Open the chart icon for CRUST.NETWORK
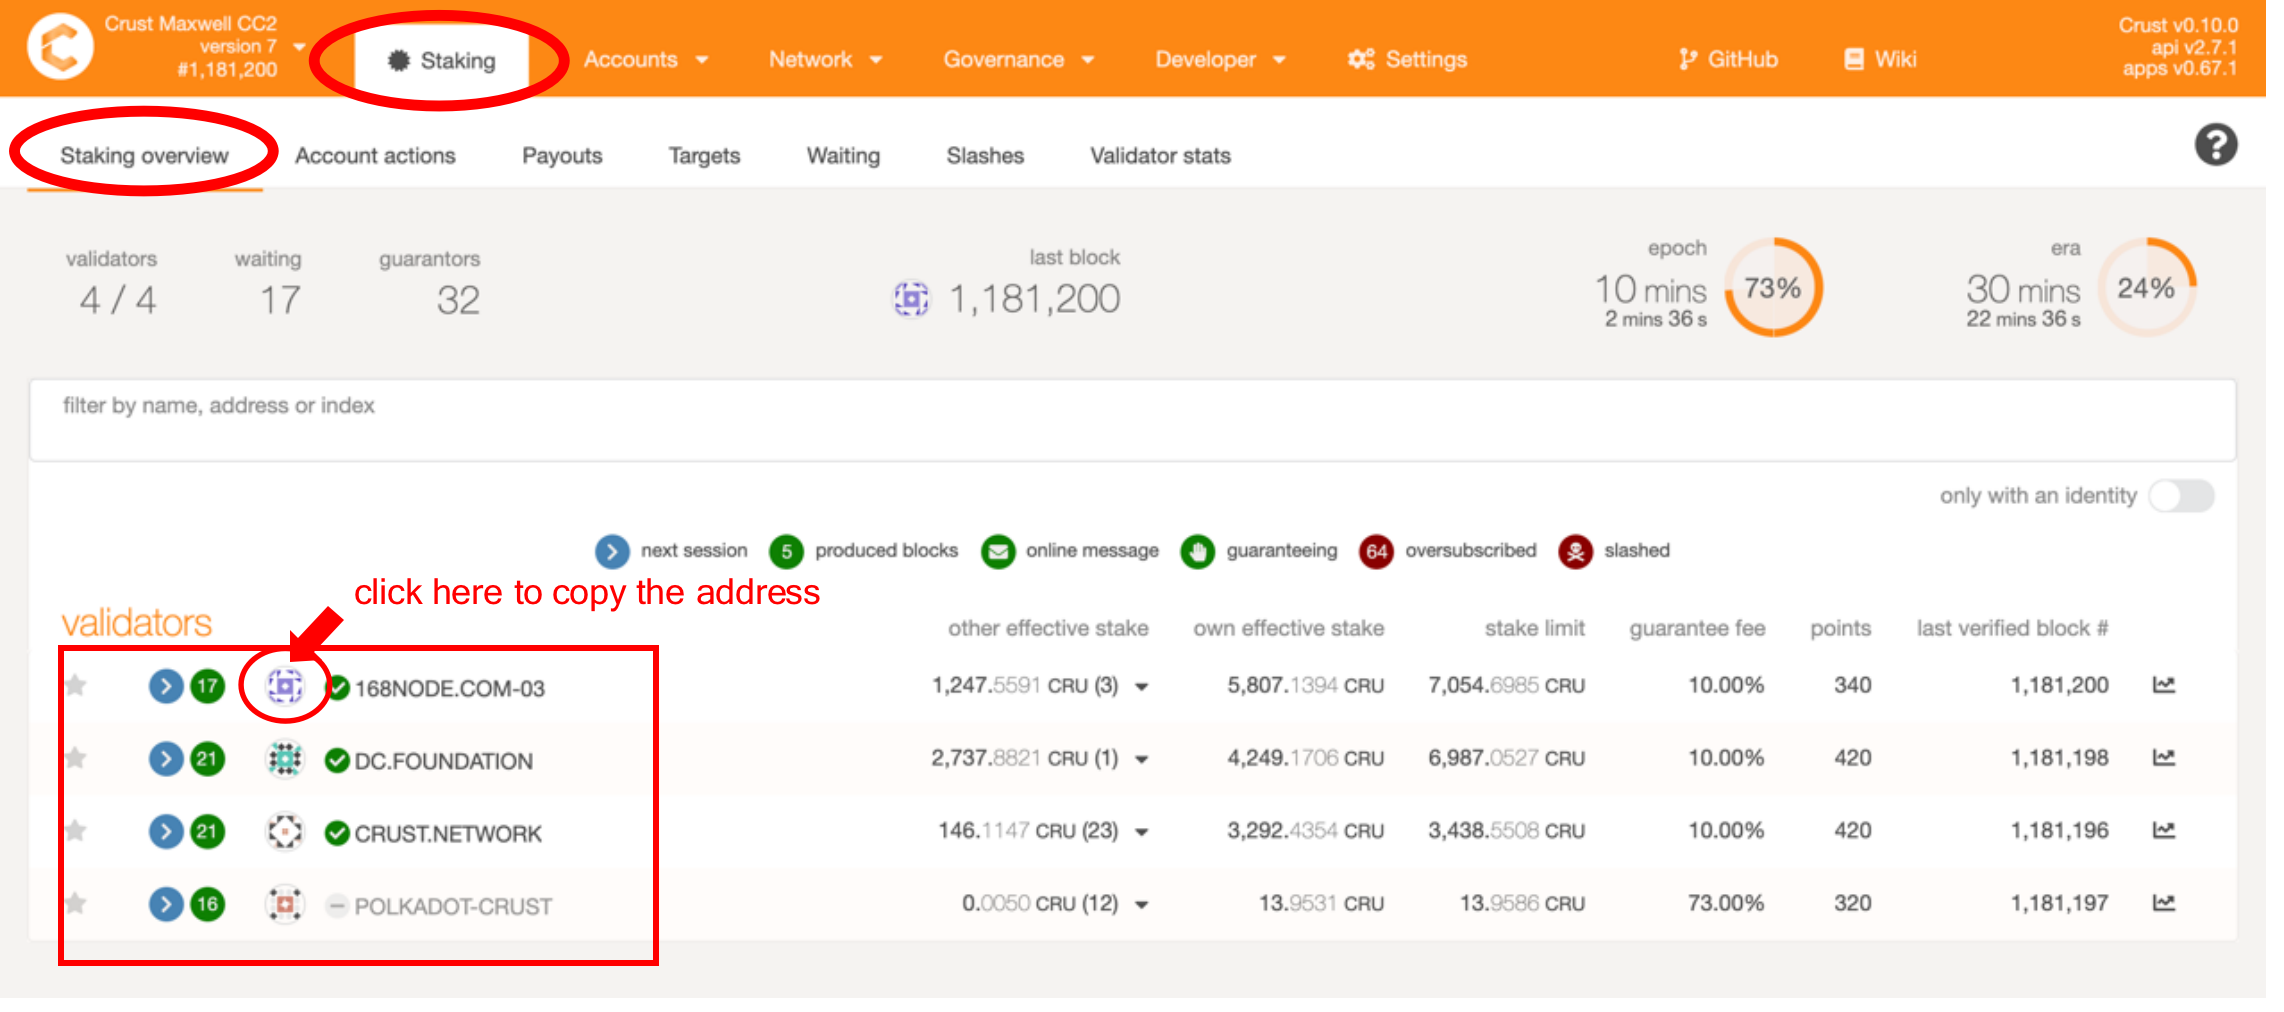 point(2164,830)
